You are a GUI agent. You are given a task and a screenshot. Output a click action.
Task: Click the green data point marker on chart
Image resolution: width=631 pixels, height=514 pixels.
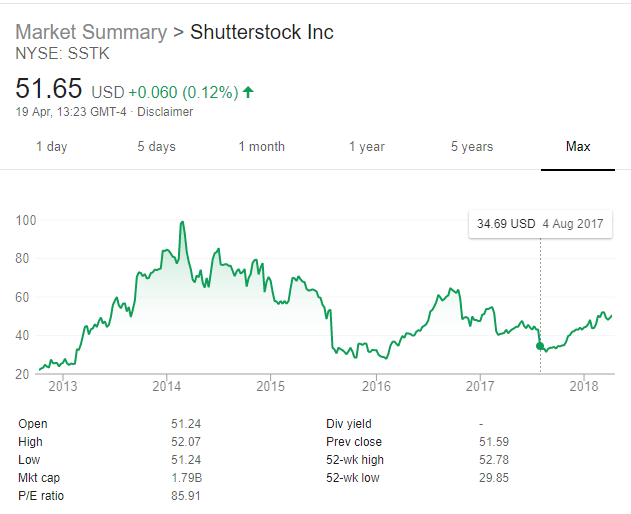point(541,346)
